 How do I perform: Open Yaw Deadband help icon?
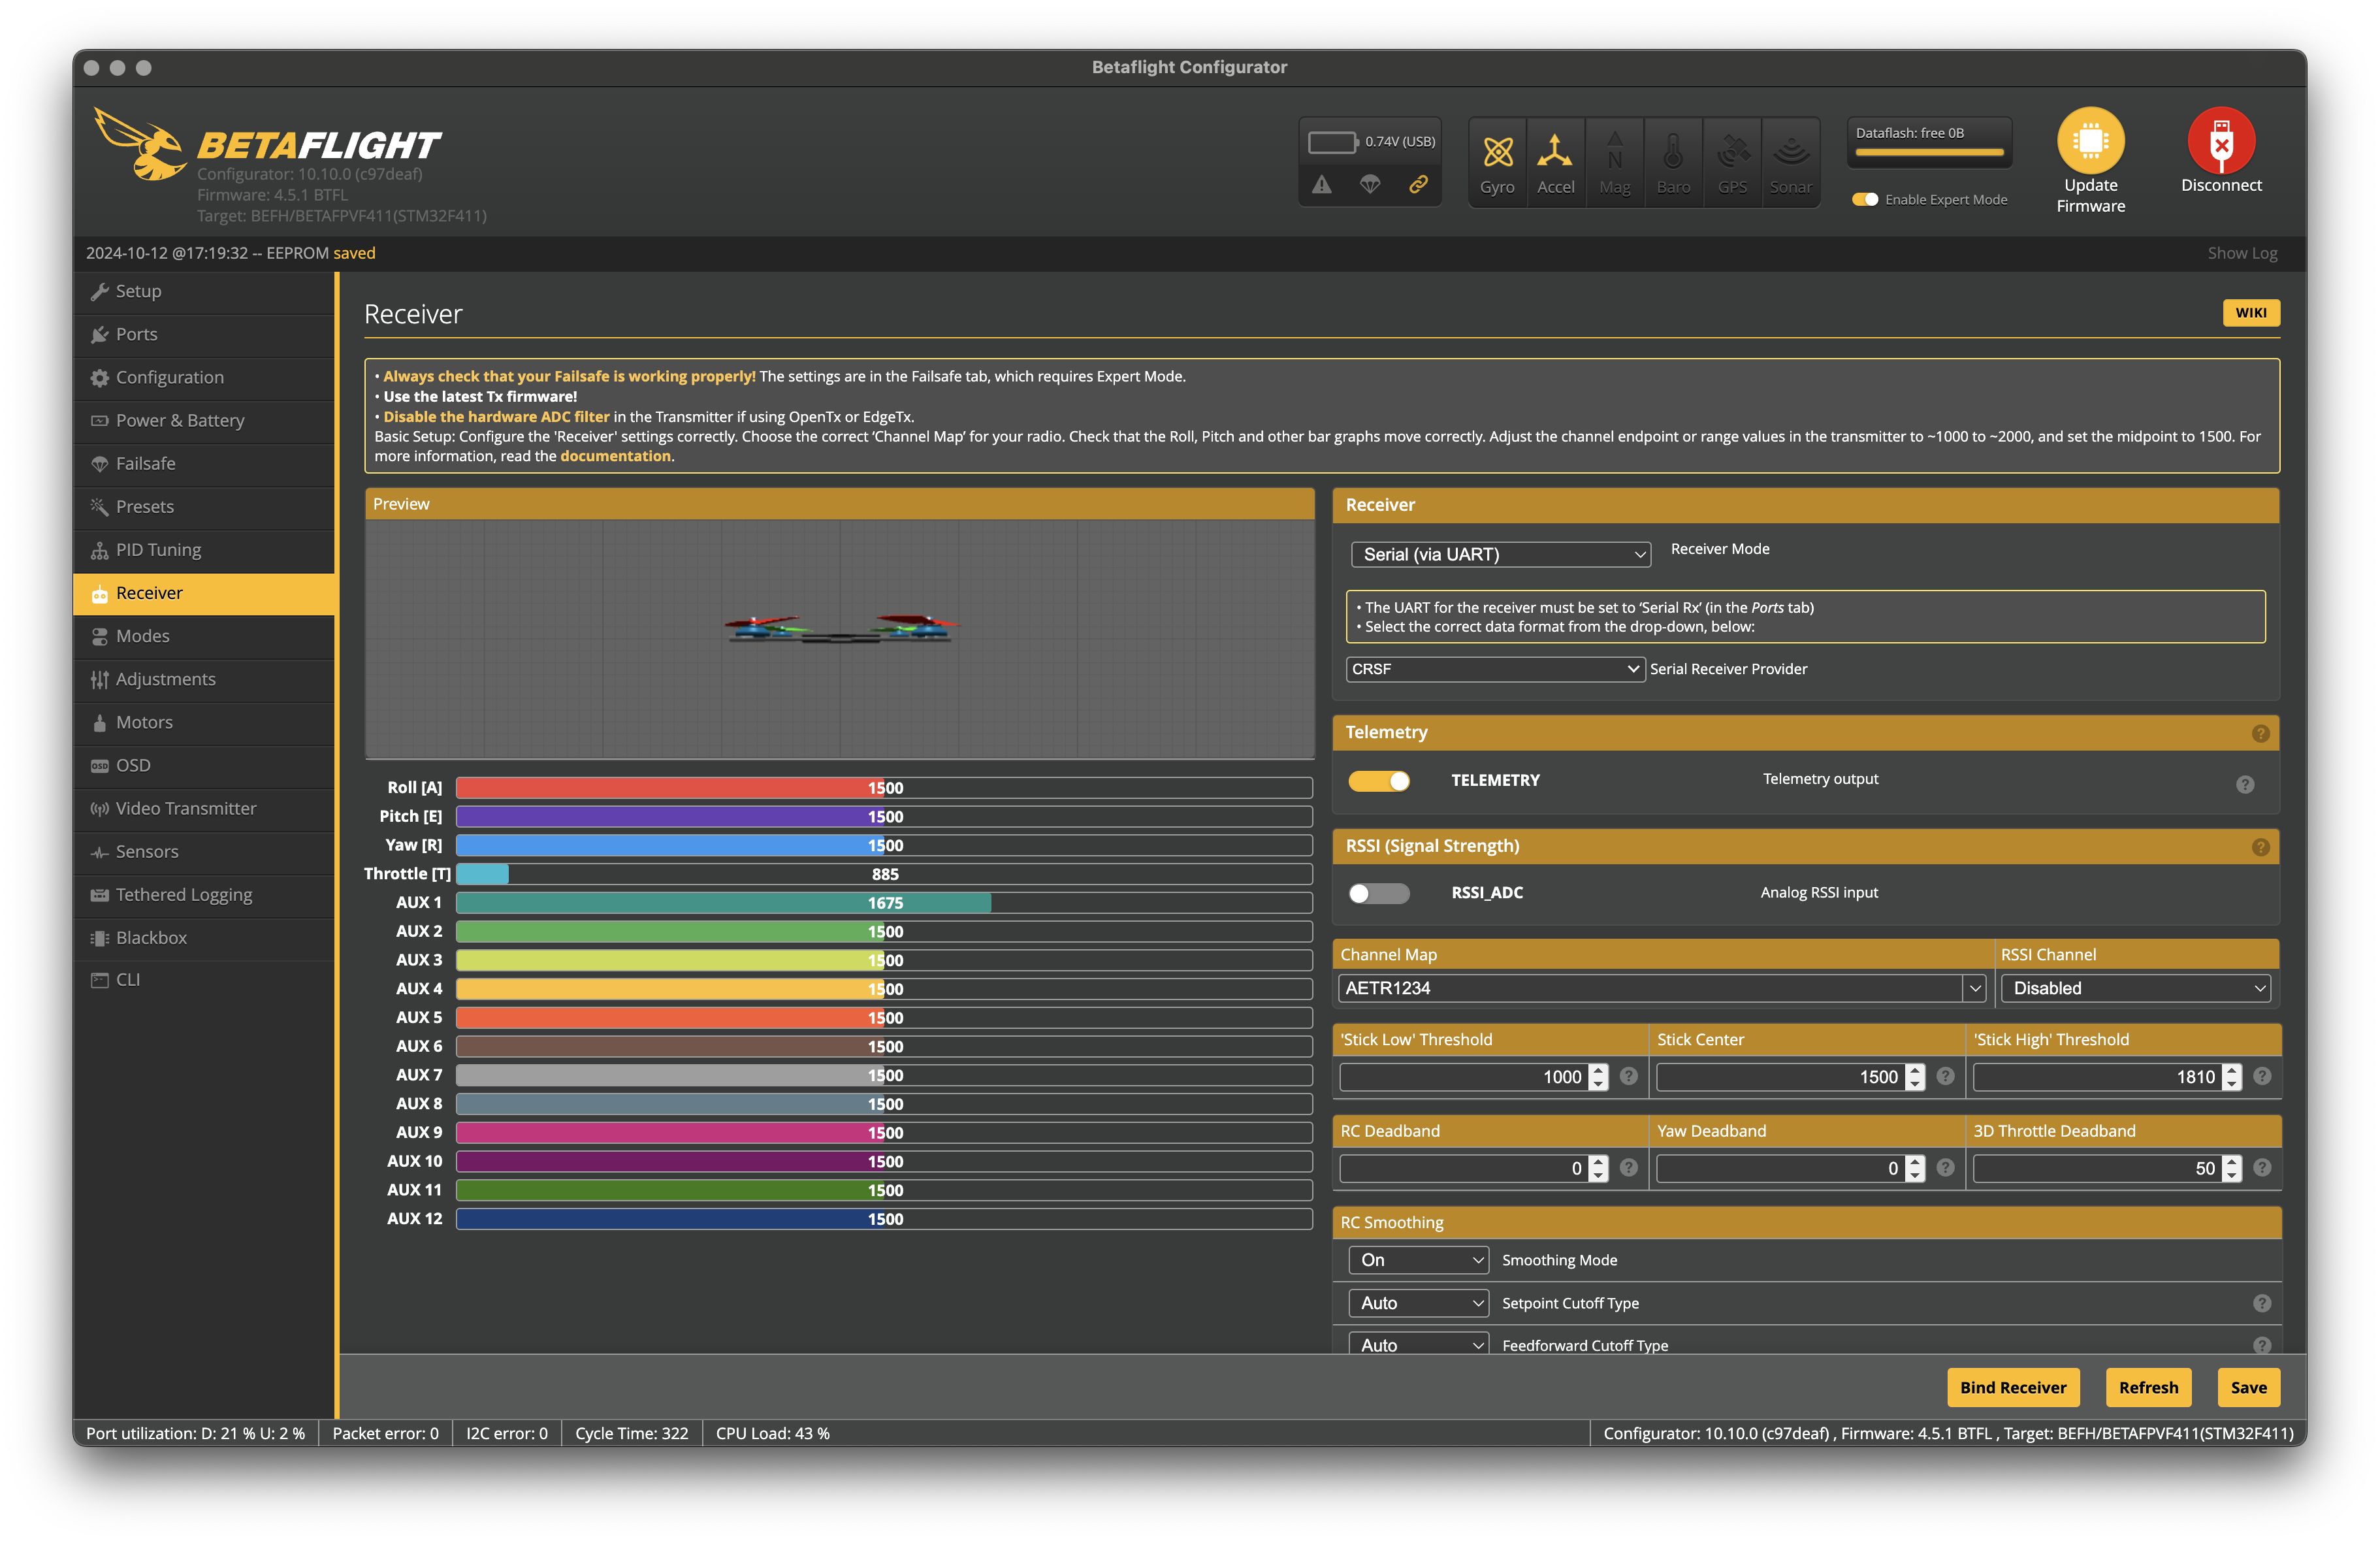tap(1945, 1167)
